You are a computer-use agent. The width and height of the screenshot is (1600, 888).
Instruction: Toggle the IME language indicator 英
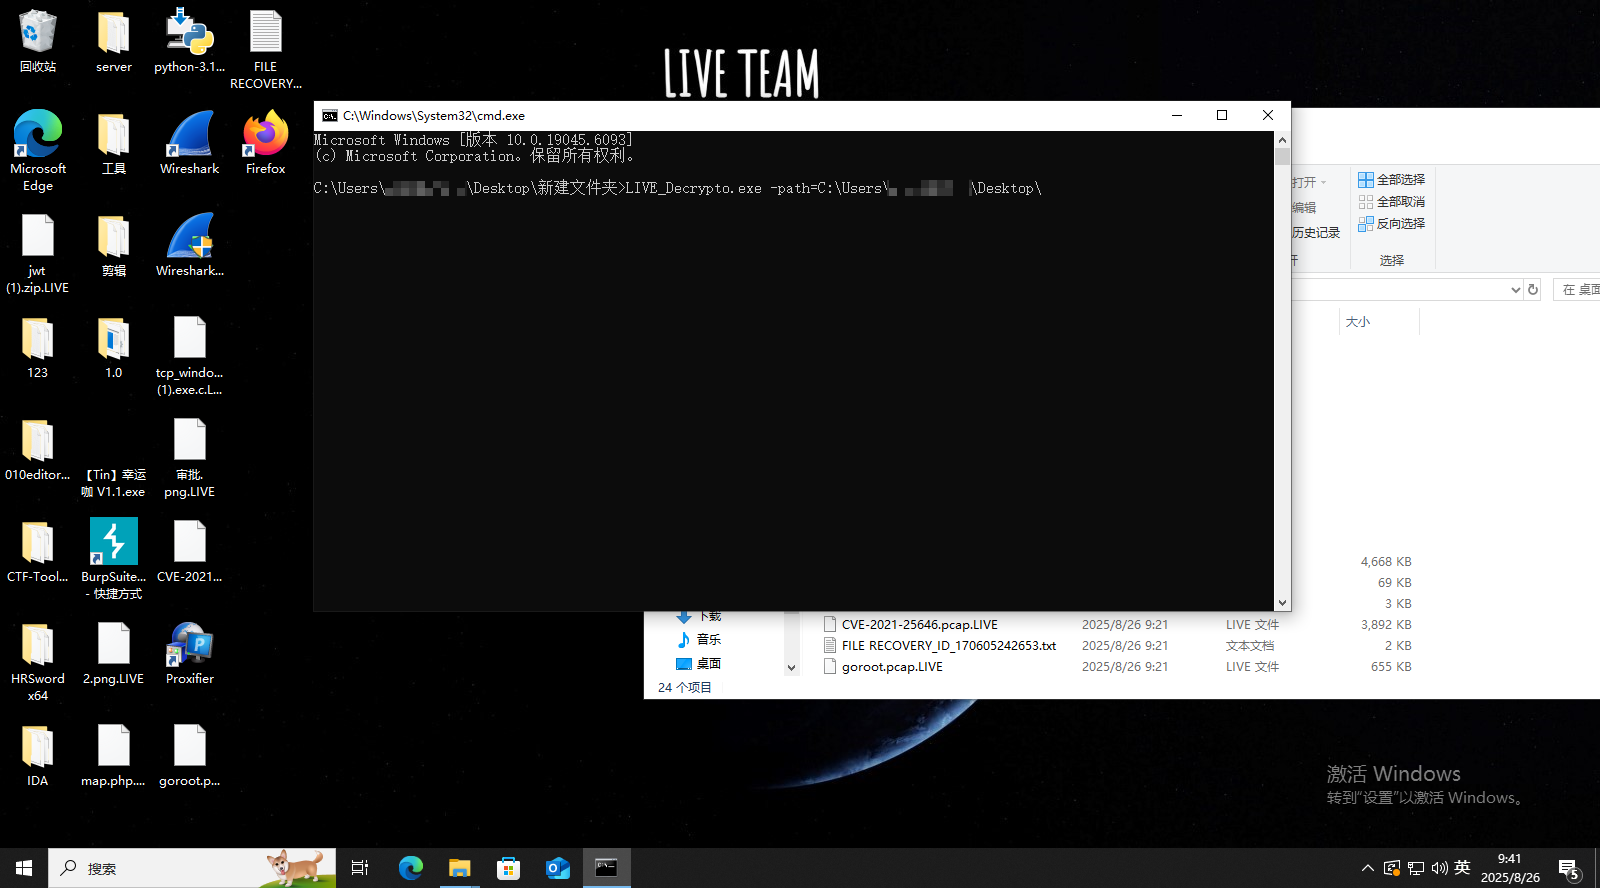tap(1462, 868)
